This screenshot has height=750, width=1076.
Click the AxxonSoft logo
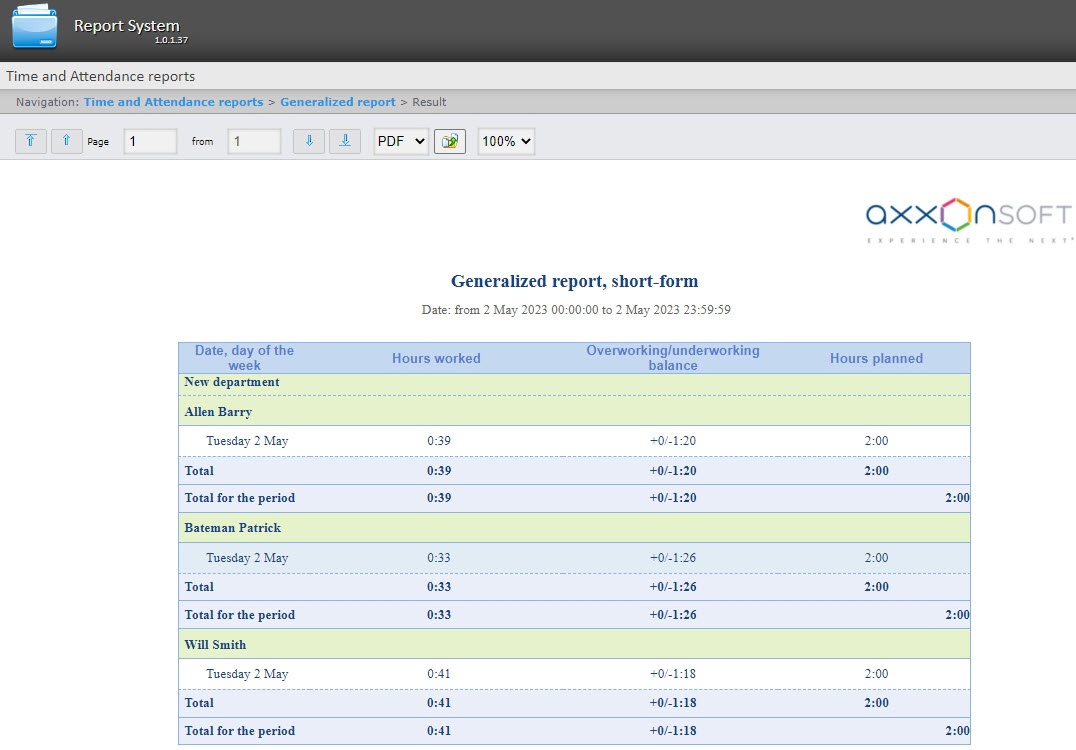coord(968,221)
